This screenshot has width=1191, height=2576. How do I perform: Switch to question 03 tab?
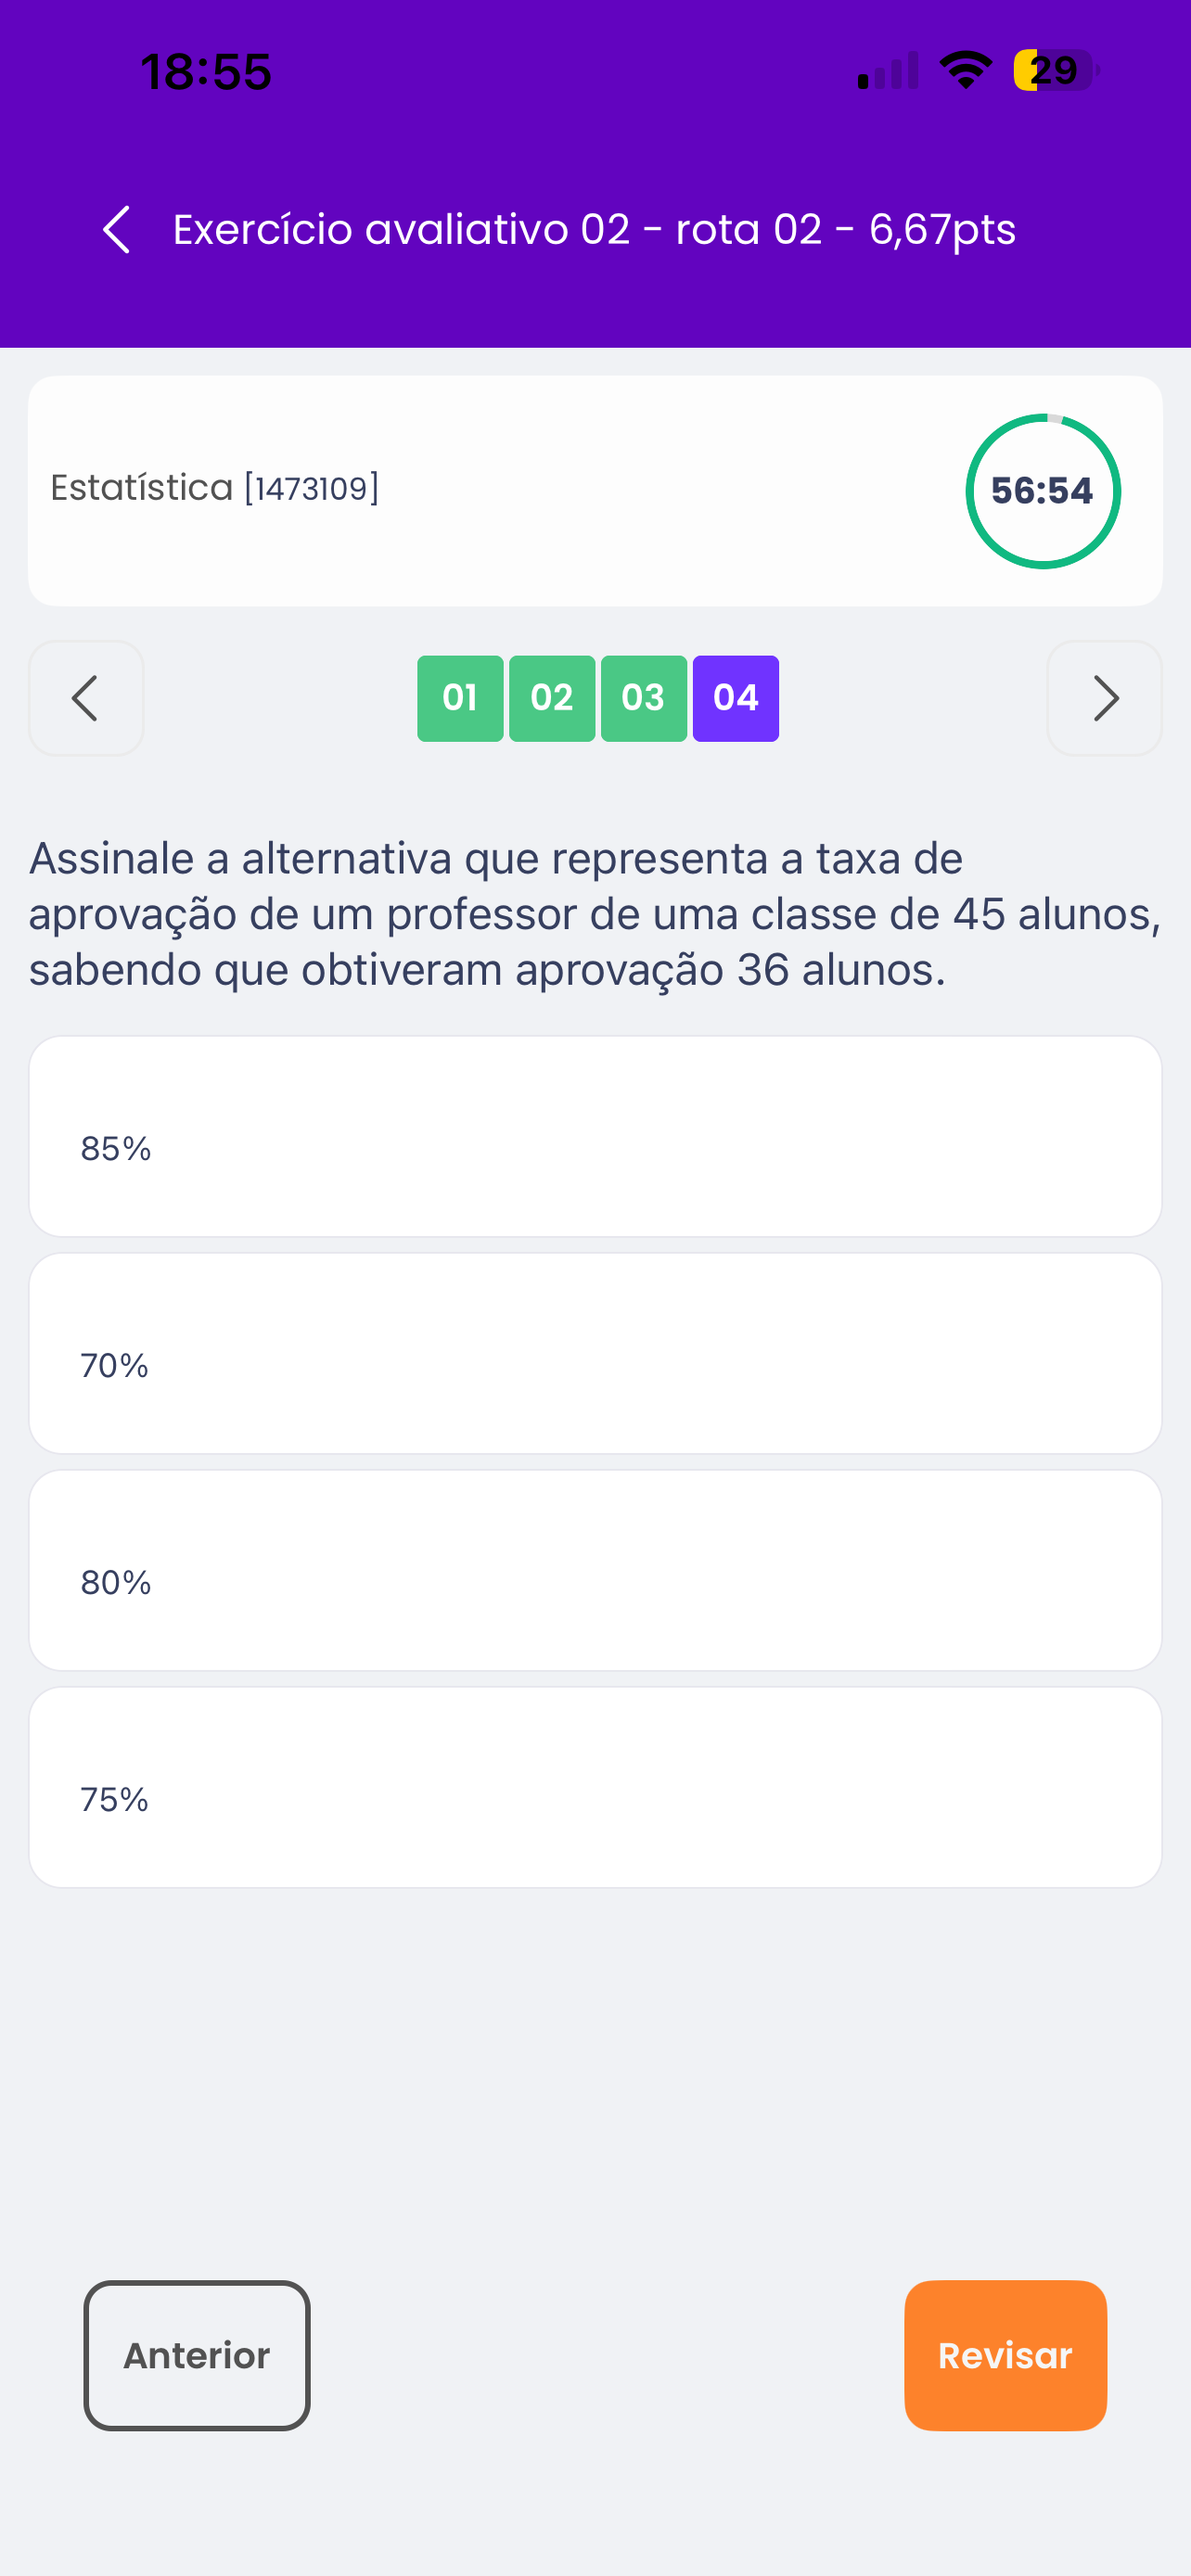point(644,699)
